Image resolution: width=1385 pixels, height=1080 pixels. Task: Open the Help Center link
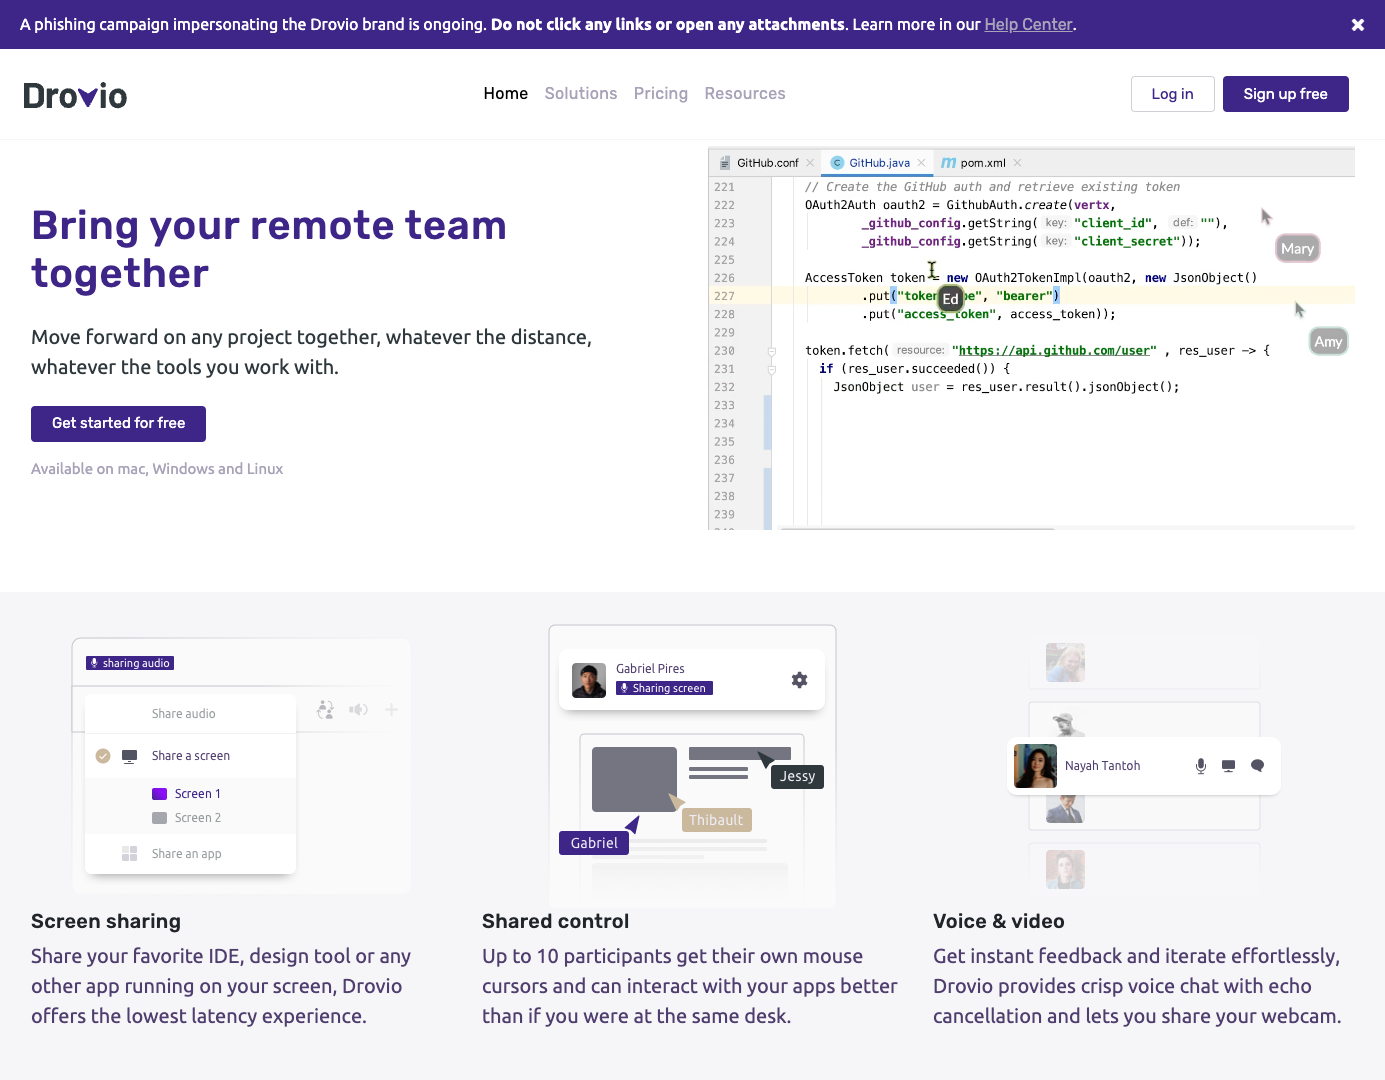[1028, 25]
